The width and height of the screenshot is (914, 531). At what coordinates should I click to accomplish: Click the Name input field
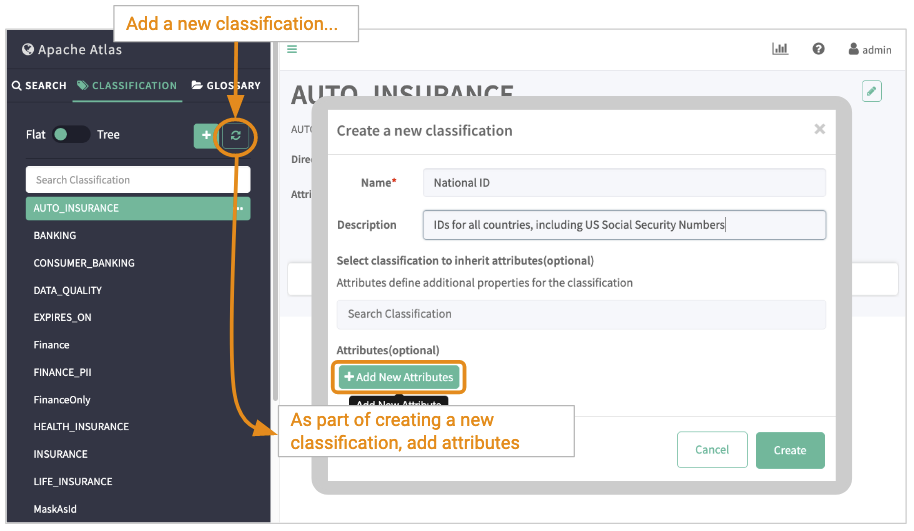point(624,183)
